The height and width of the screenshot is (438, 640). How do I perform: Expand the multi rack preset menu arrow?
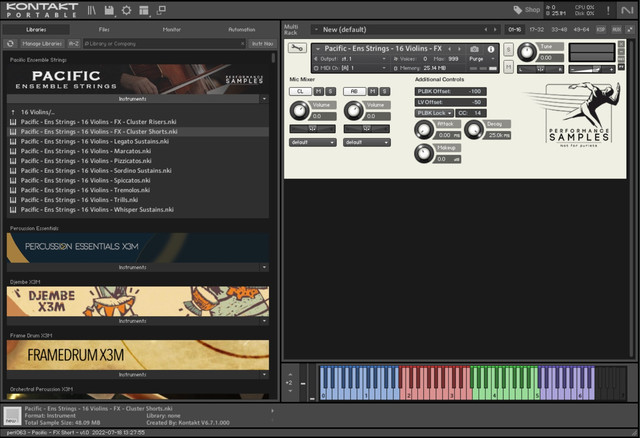coord(316,29)
